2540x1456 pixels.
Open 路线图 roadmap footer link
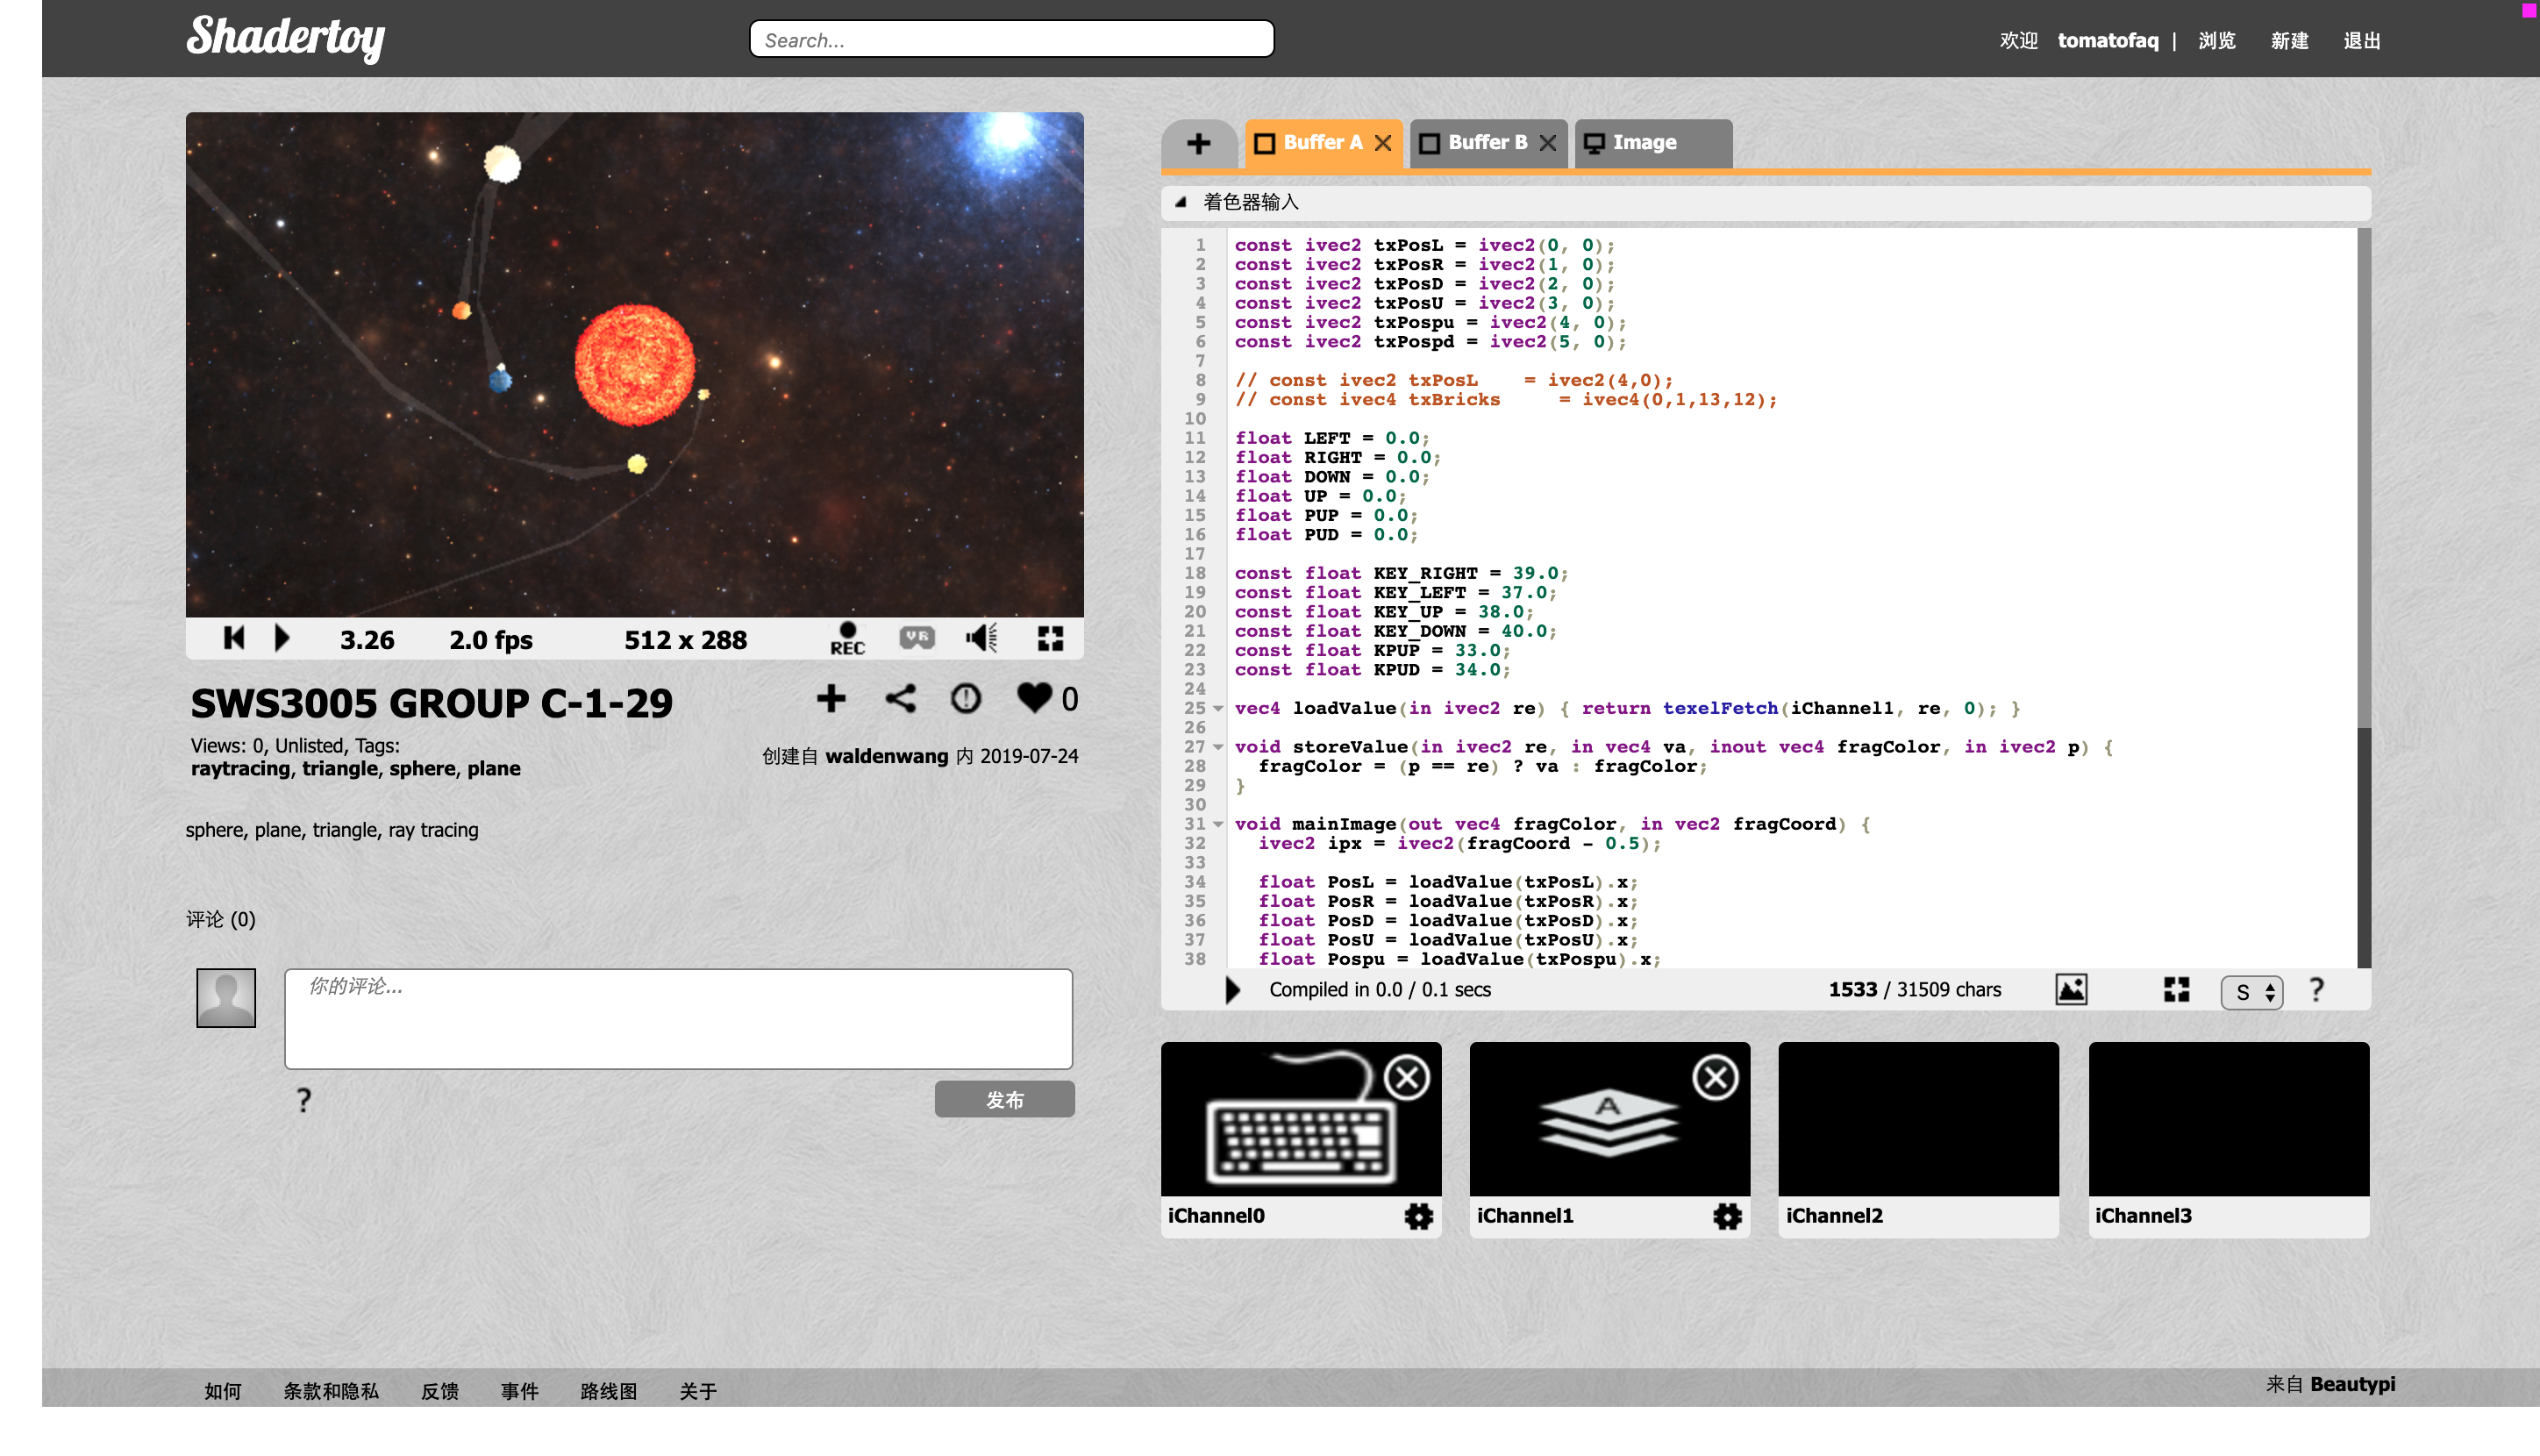click(609, 1392)
